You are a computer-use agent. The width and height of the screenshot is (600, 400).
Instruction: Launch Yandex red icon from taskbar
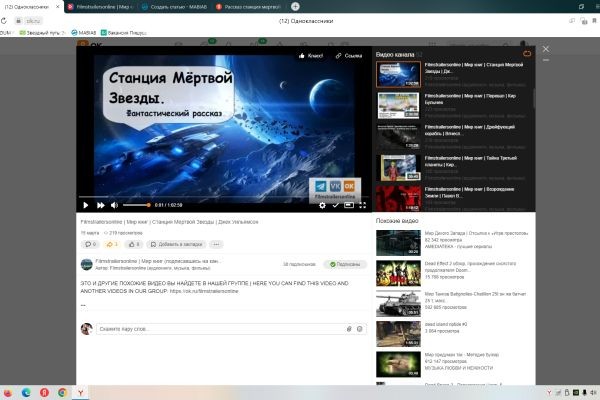pyautogui.click(x=44, y=393)
